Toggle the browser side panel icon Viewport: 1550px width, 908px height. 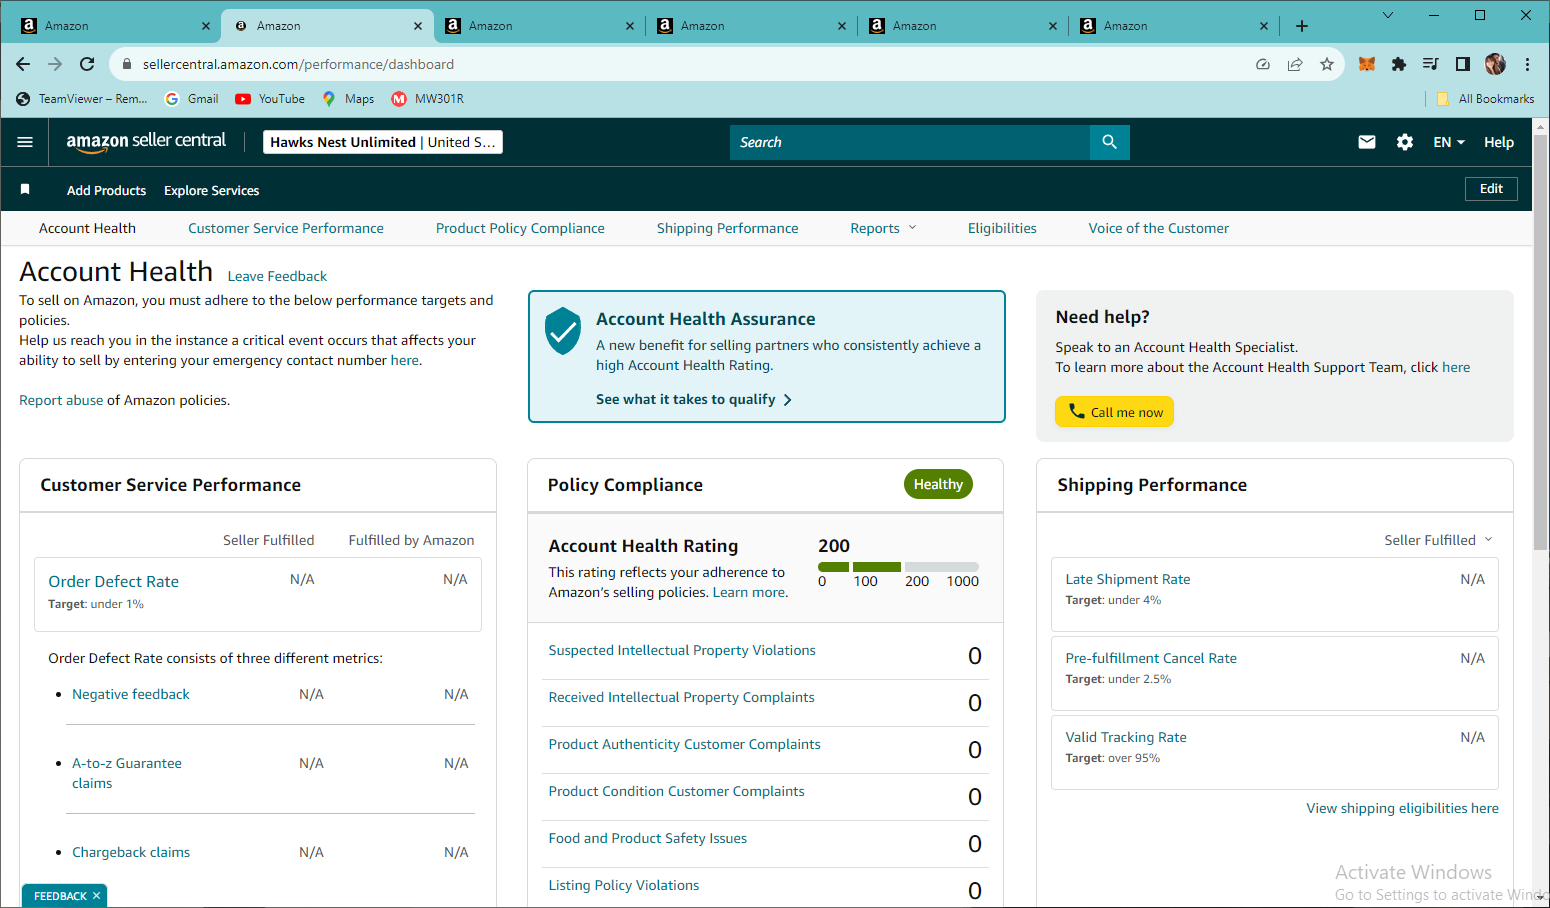pyautogui.click(x=1463, y=64)
